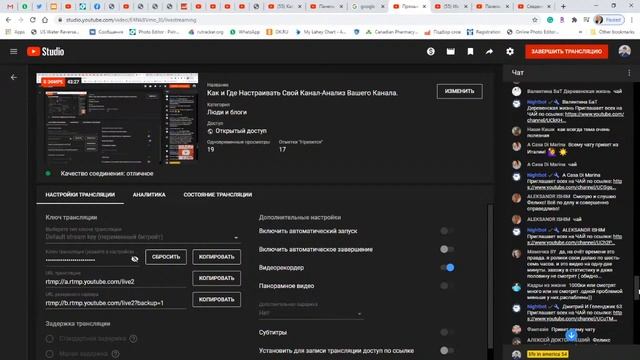This screenshot has height=360, width=640.
Task: Copy the stream key with КОПИРОВАТЬ
Action: (216, 257)
